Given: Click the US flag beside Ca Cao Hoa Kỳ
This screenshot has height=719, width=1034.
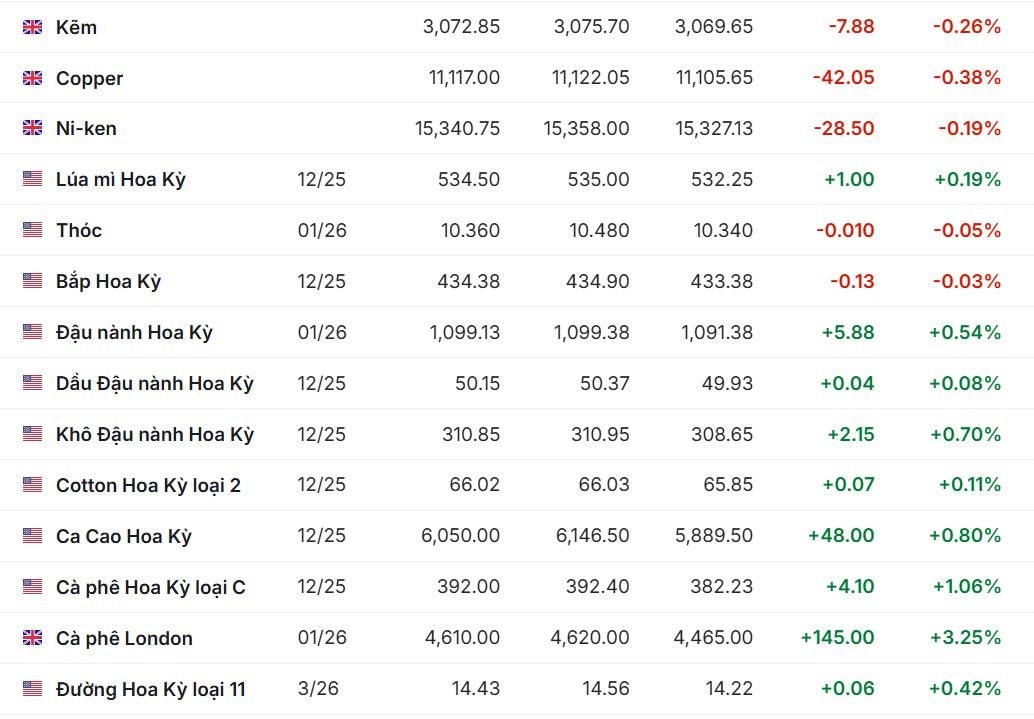Looking at the screenshot, I should point(33,536).
